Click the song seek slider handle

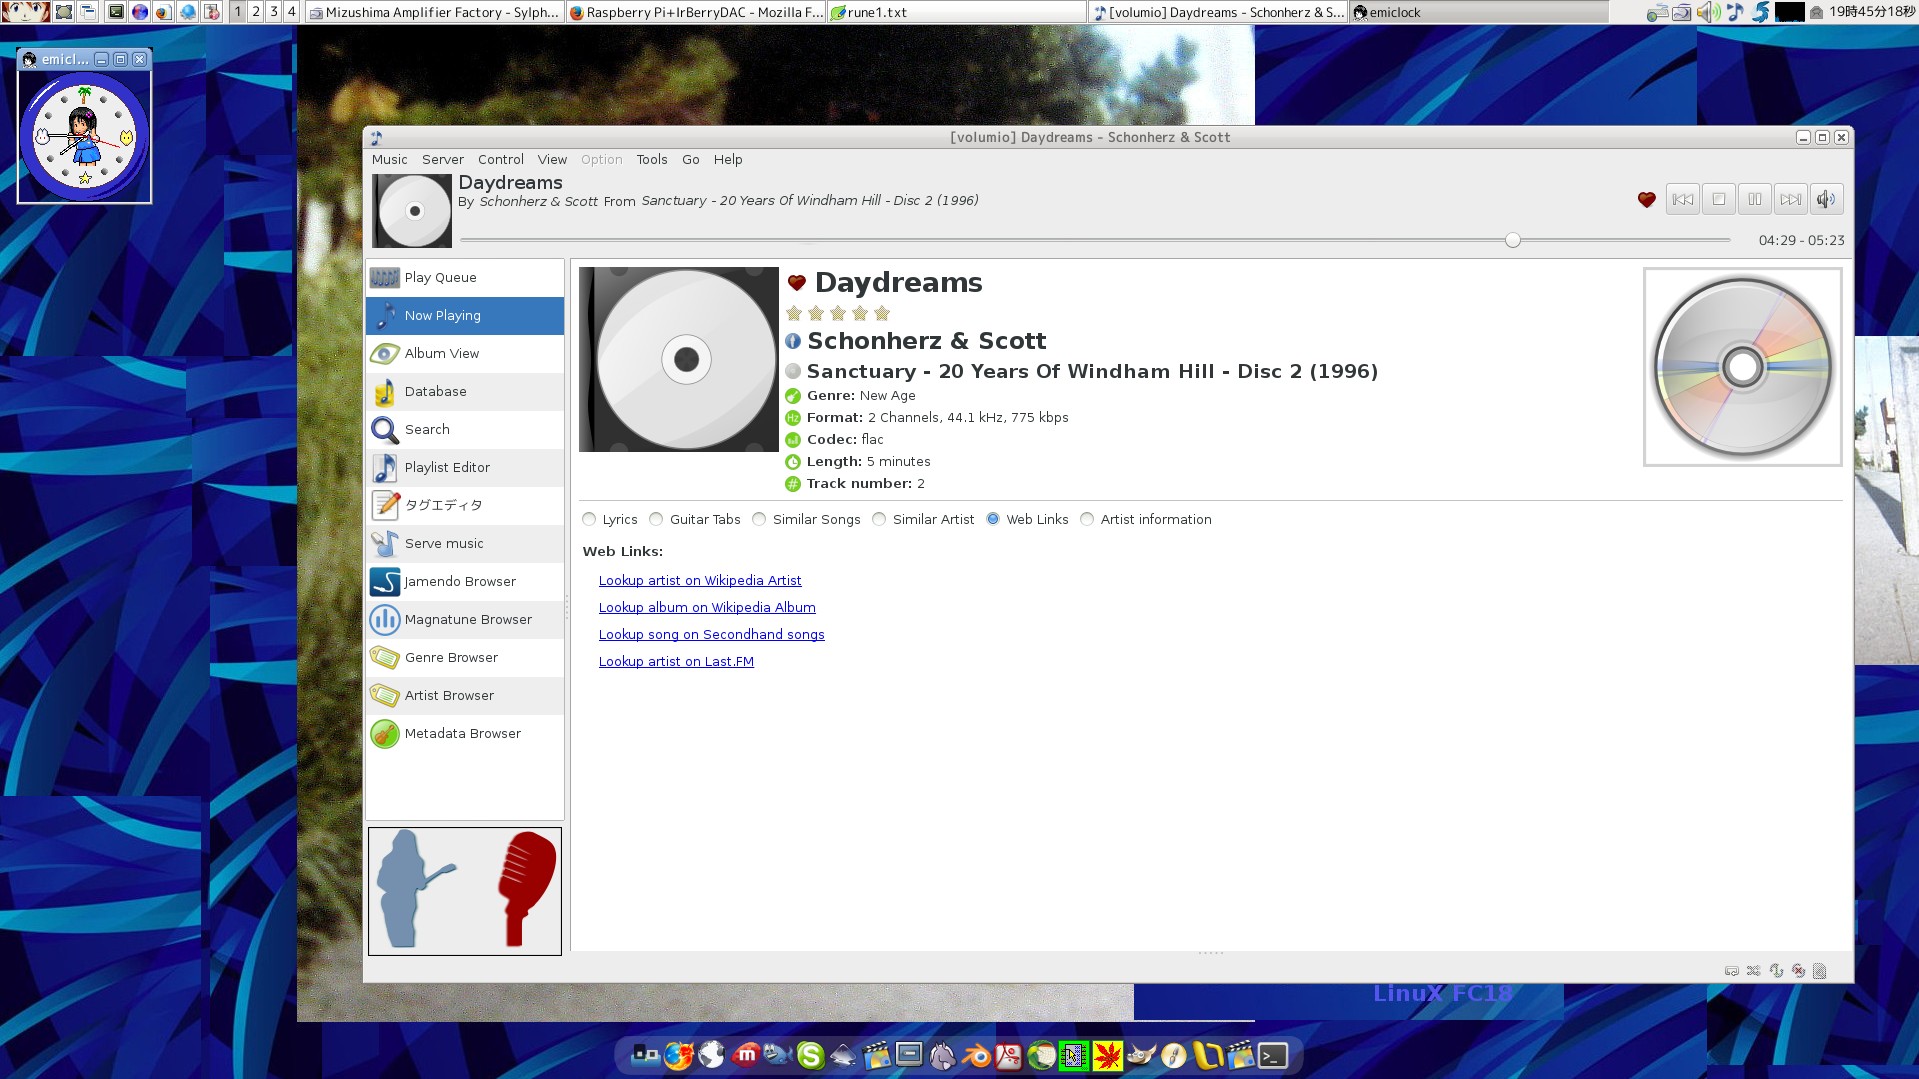point(1513,240)
